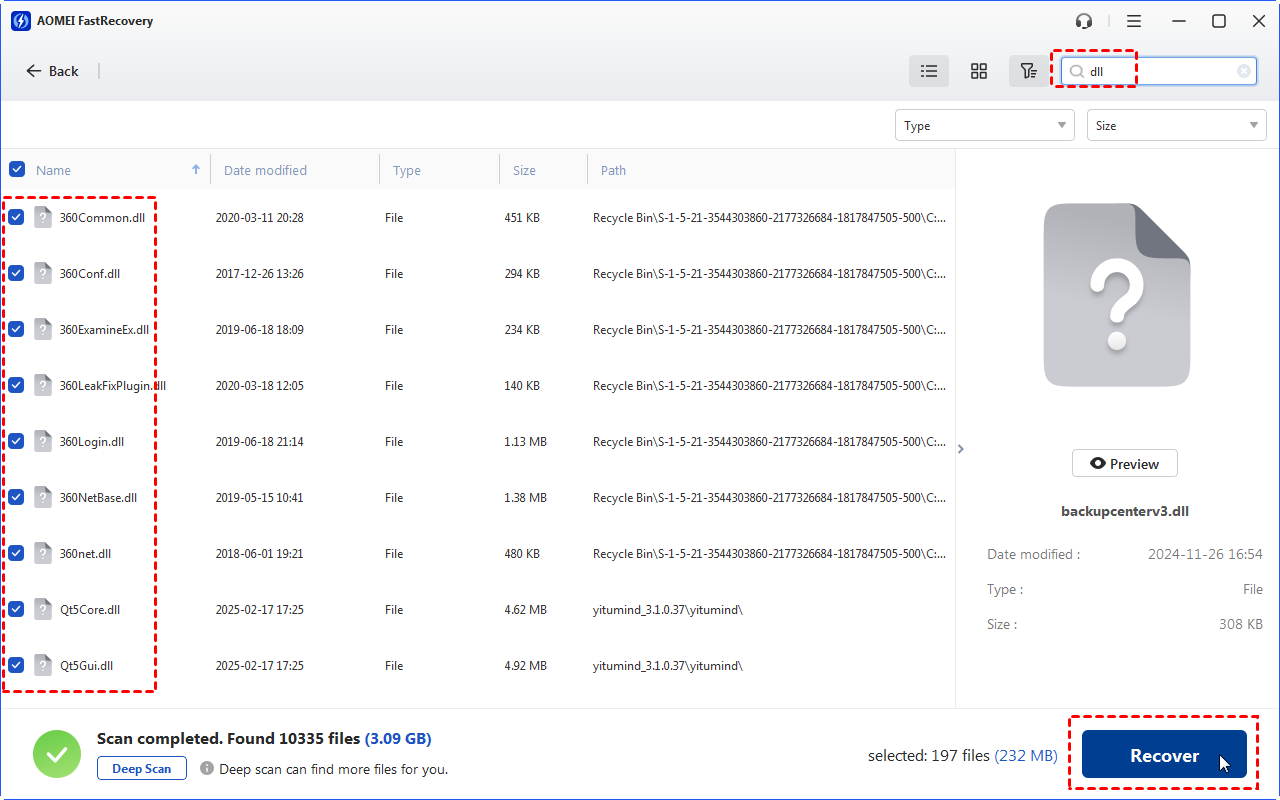Select the 360NetBase.dll file name

pyautogui.click(x=98, y=497)
